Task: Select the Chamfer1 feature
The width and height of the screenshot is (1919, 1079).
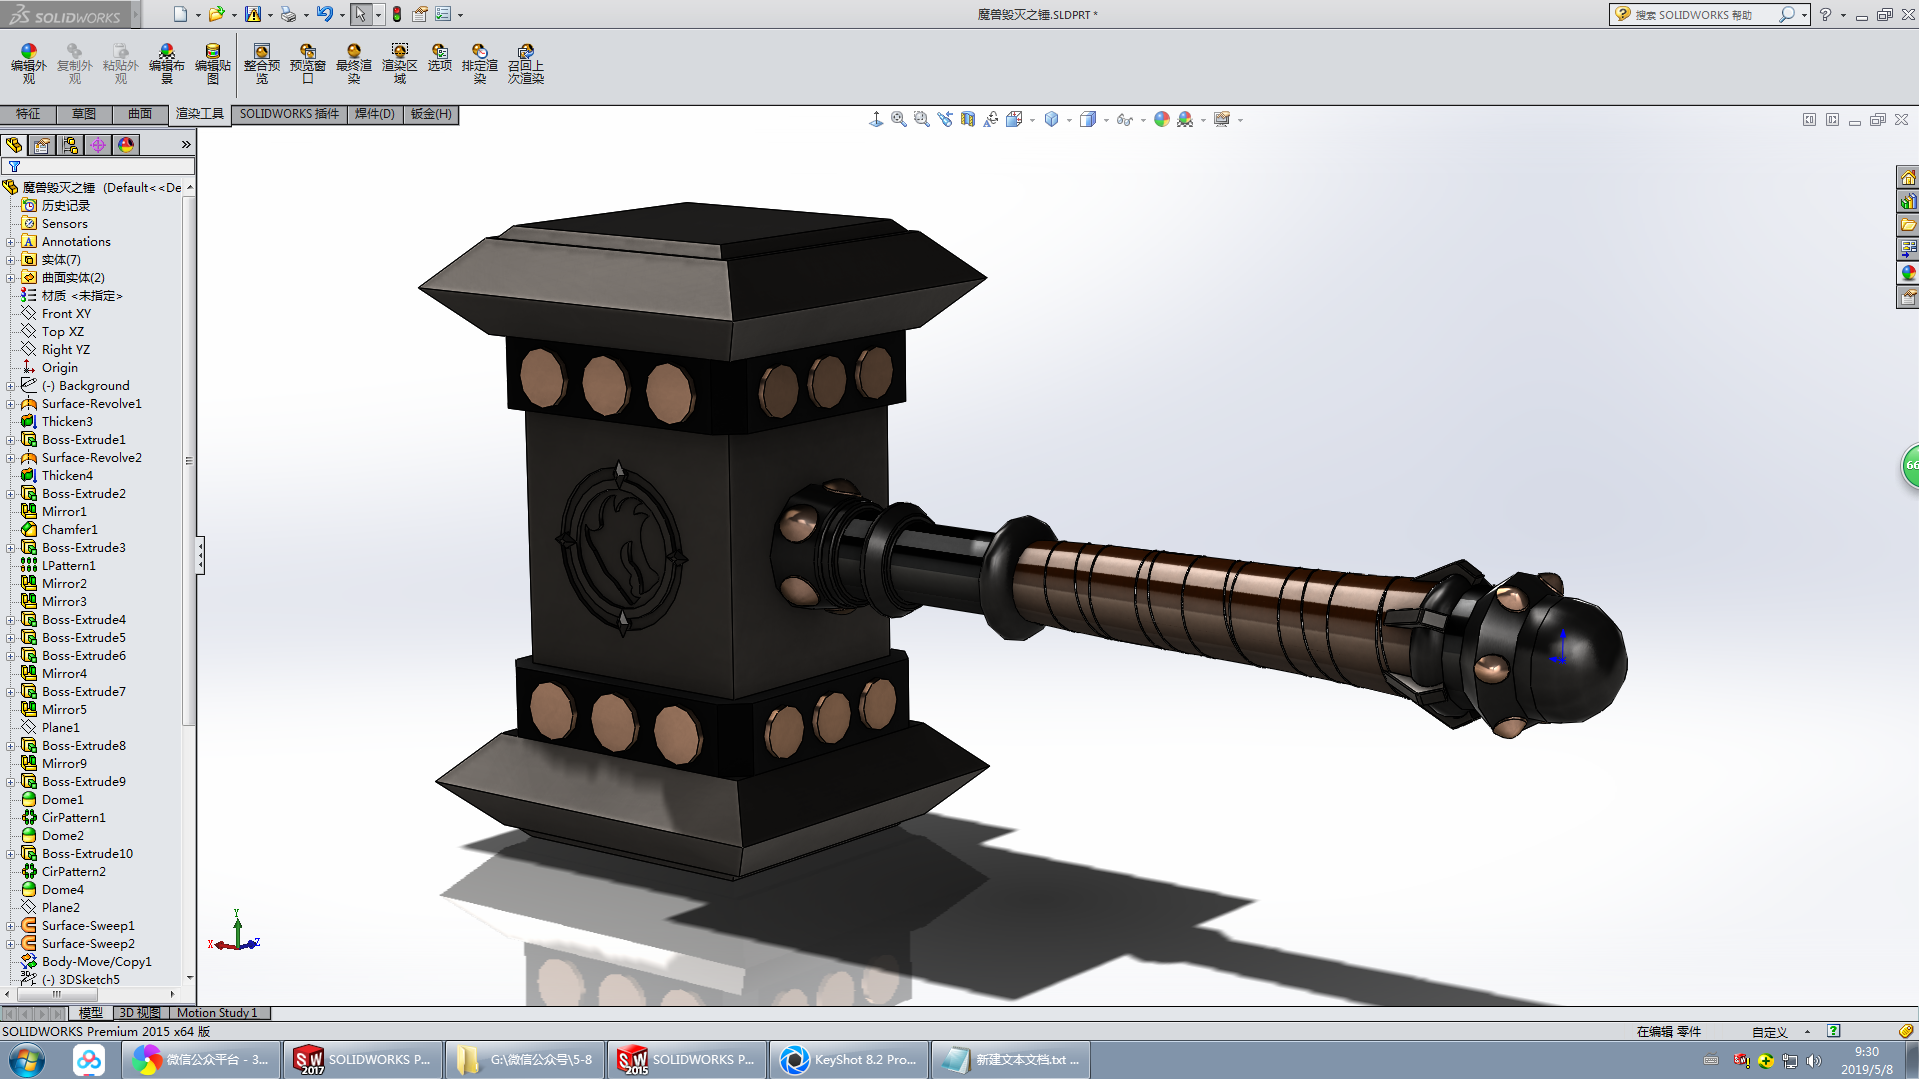Action: pyautogui.click(x=69, y=530)
